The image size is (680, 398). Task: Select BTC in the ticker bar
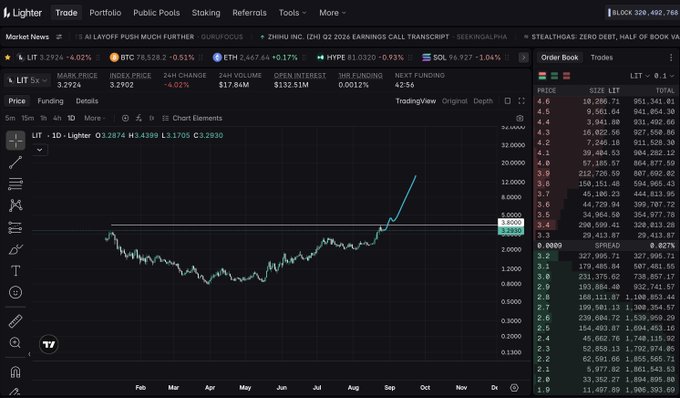[152, 57]
